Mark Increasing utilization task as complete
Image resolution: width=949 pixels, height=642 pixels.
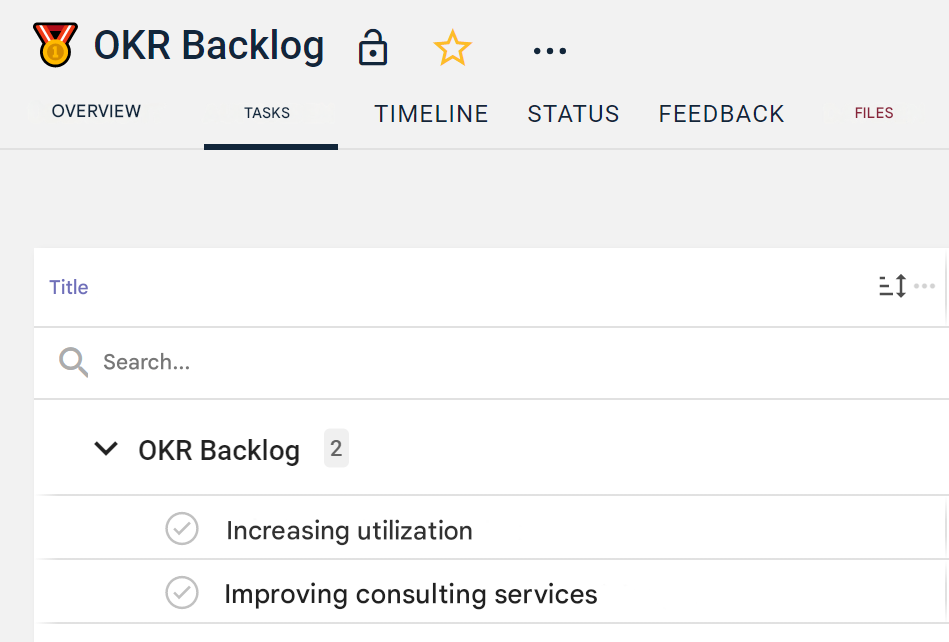(182, 529)
